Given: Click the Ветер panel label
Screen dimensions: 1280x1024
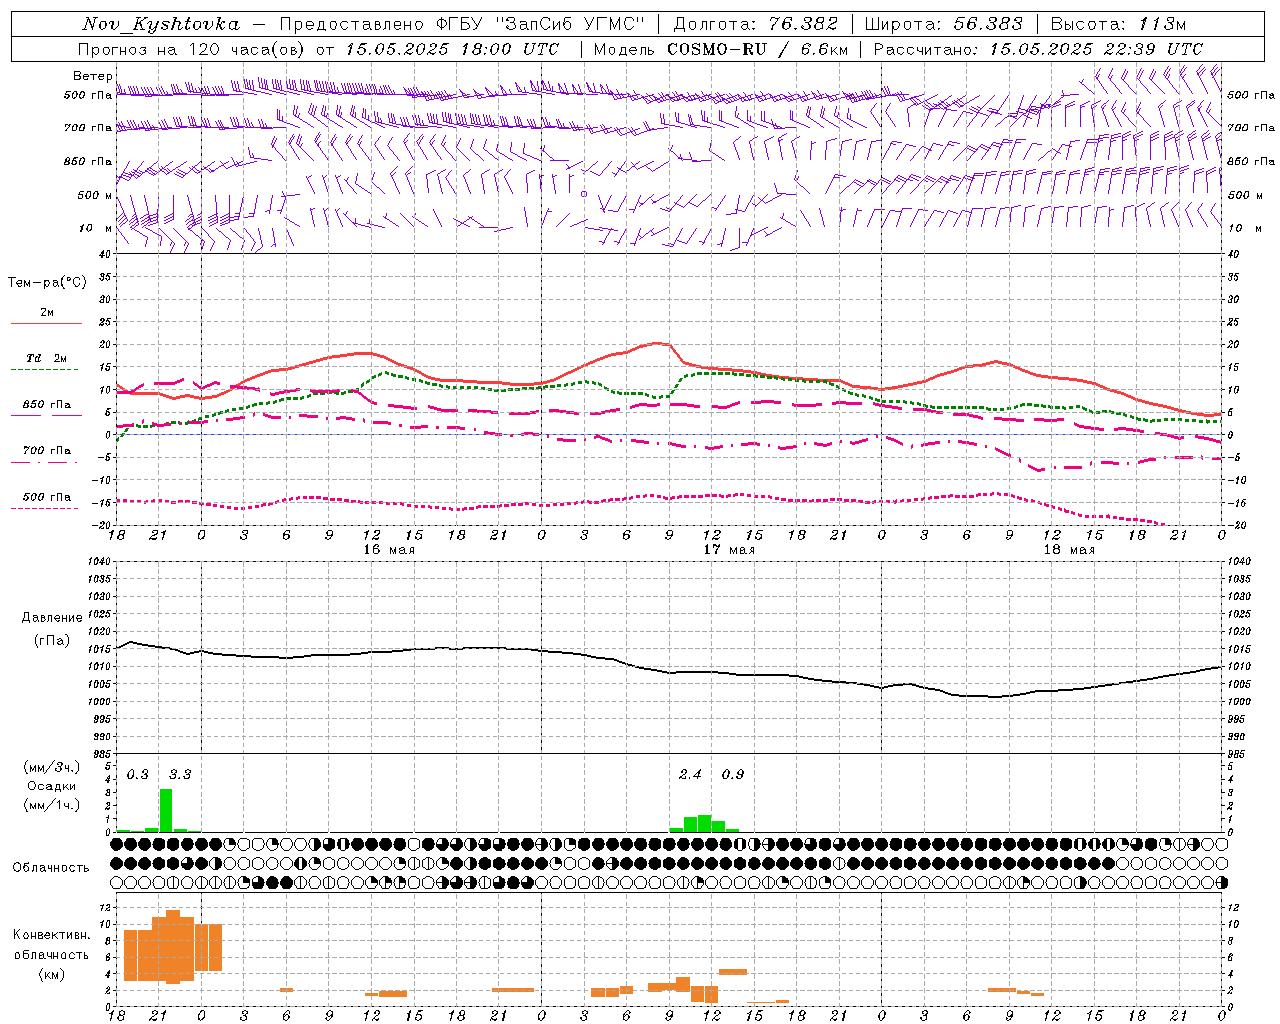Looking at the screenshot, I should click(92, 76).
